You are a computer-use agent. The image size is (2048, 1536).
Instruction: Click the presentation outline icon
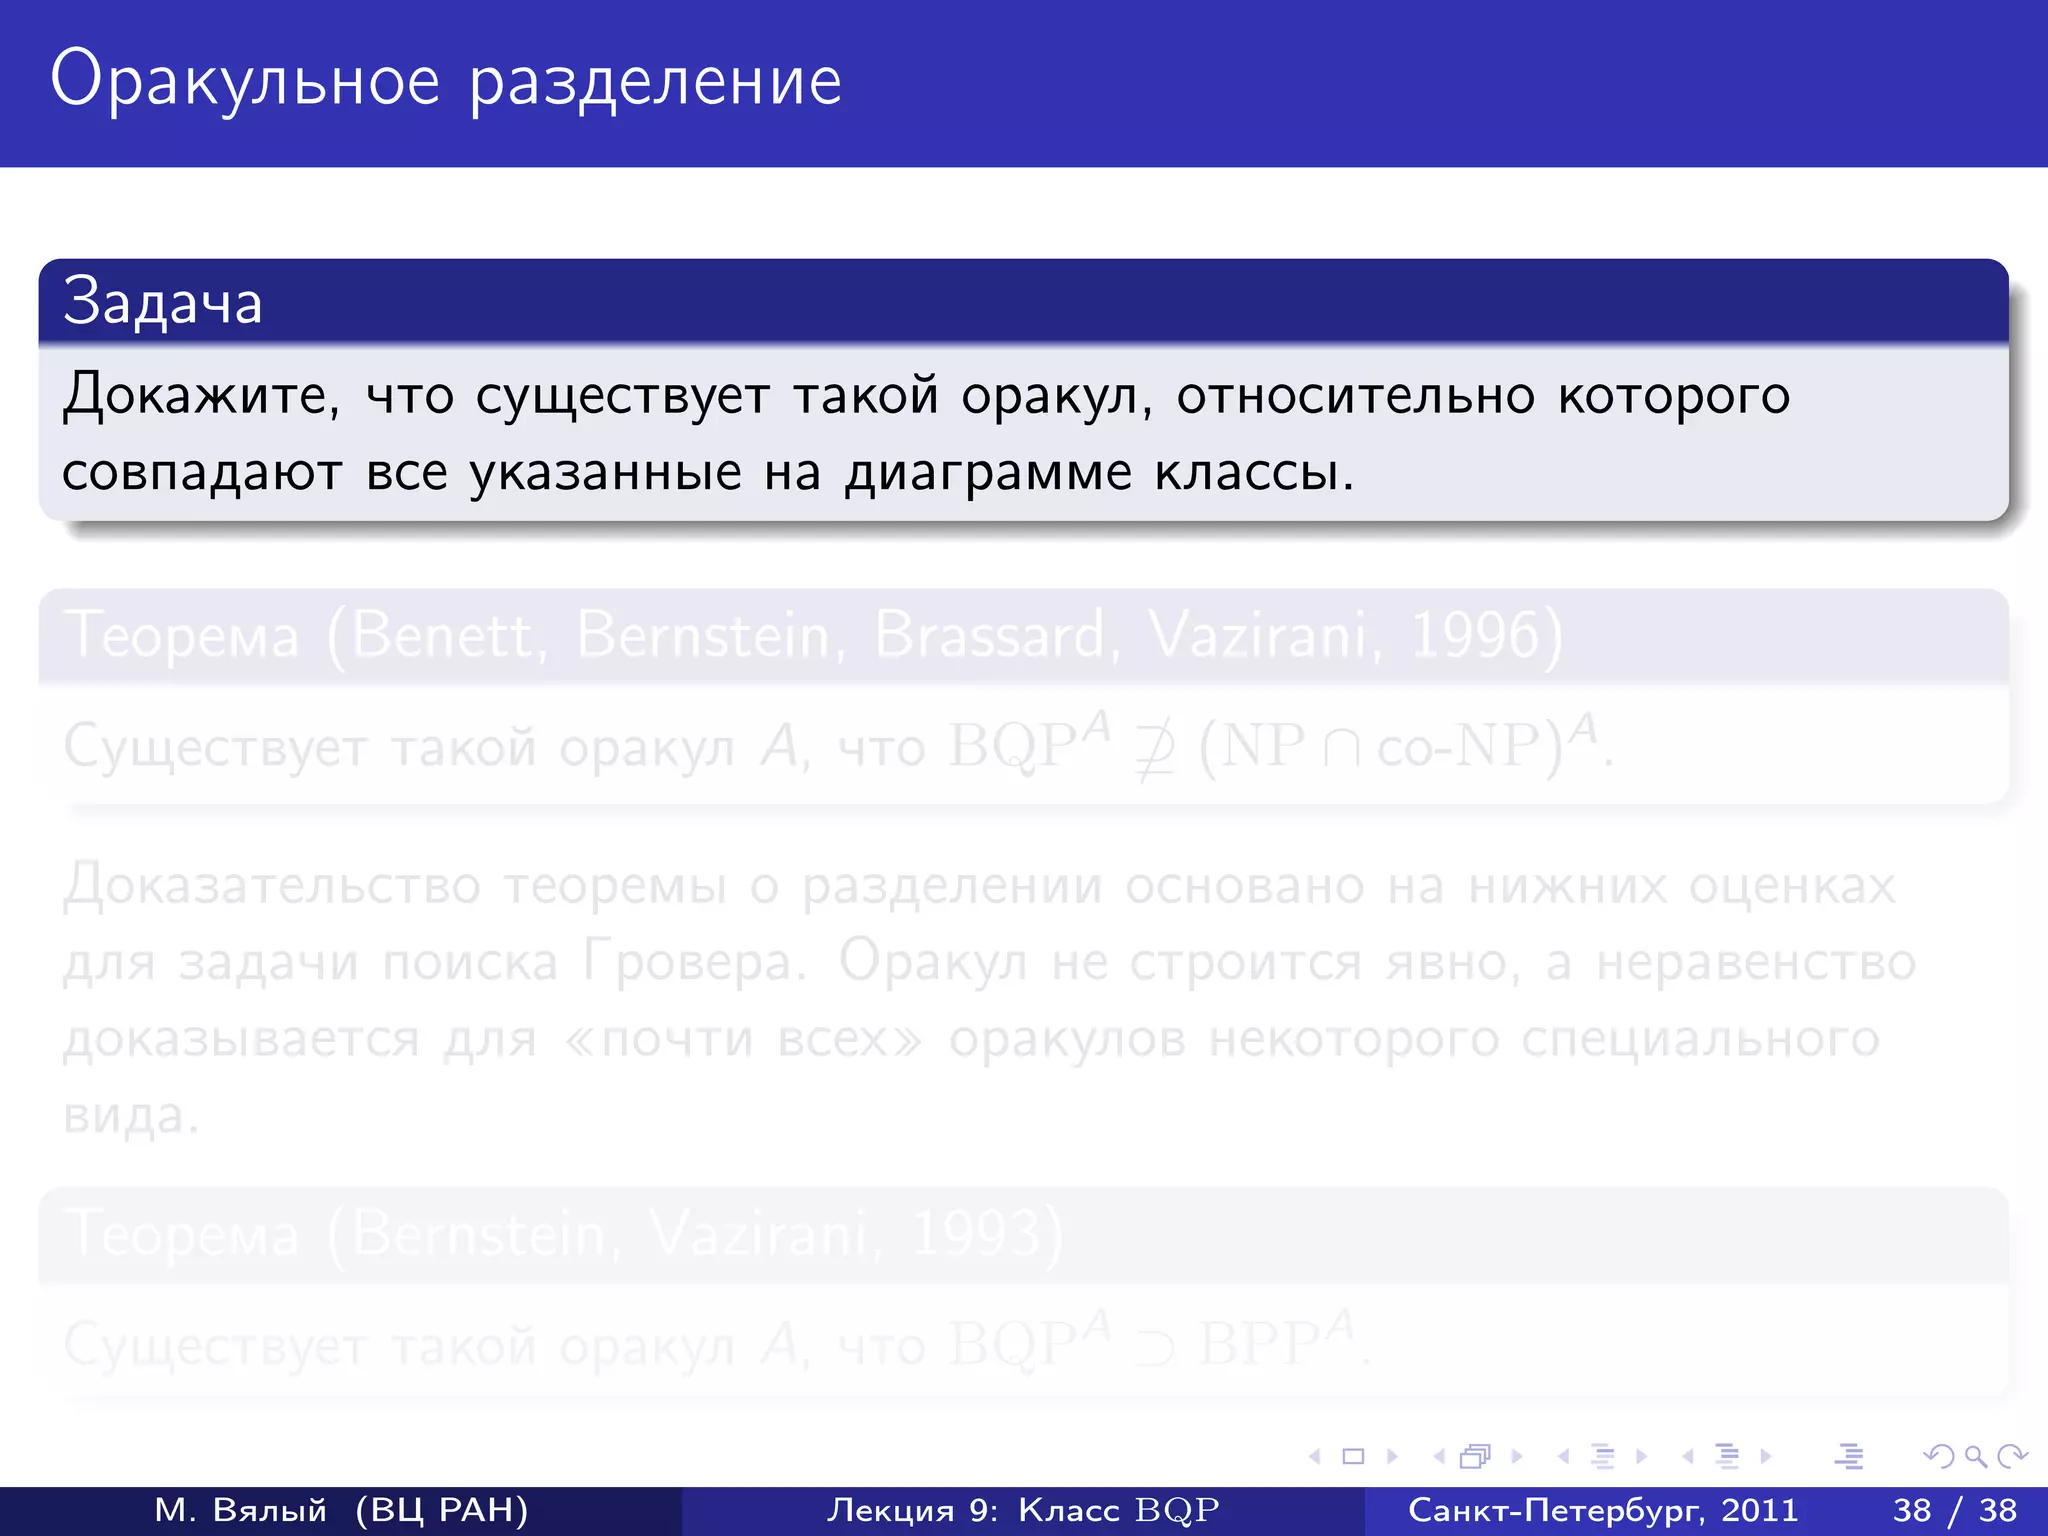coord(1849,1456)
